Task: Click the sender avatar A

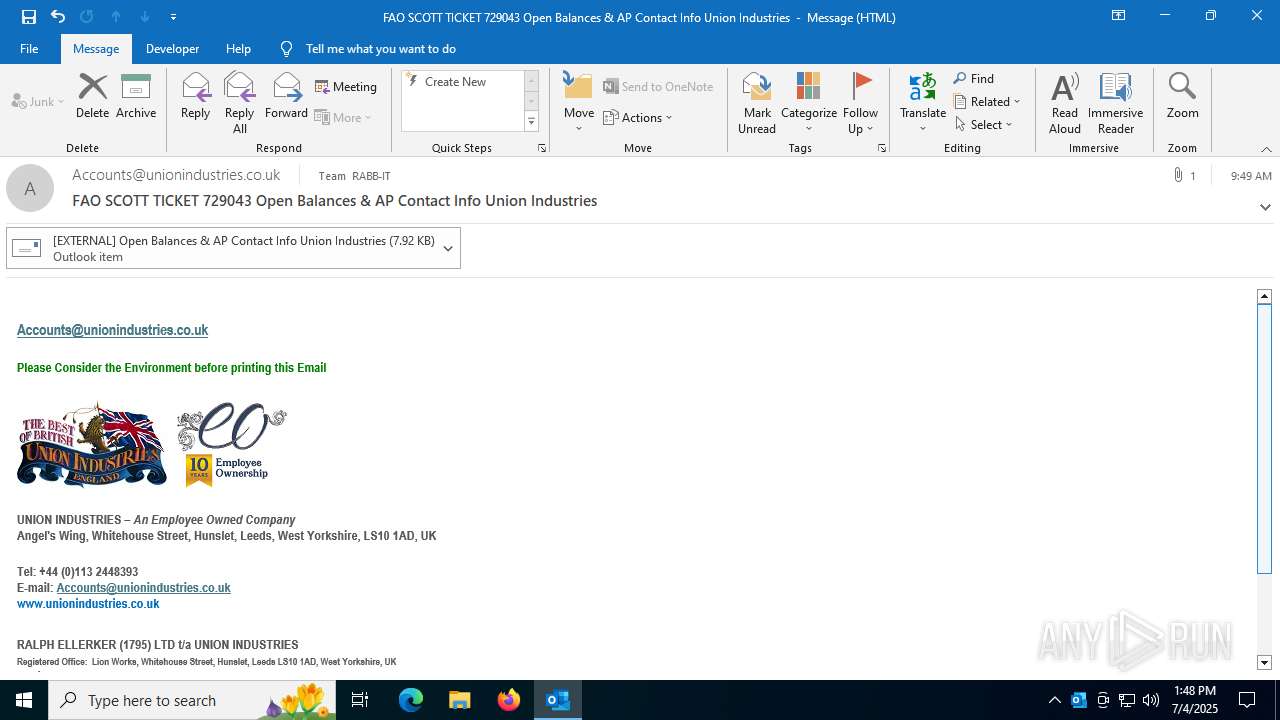Action: pyautogui.click(x=30, y=188)
